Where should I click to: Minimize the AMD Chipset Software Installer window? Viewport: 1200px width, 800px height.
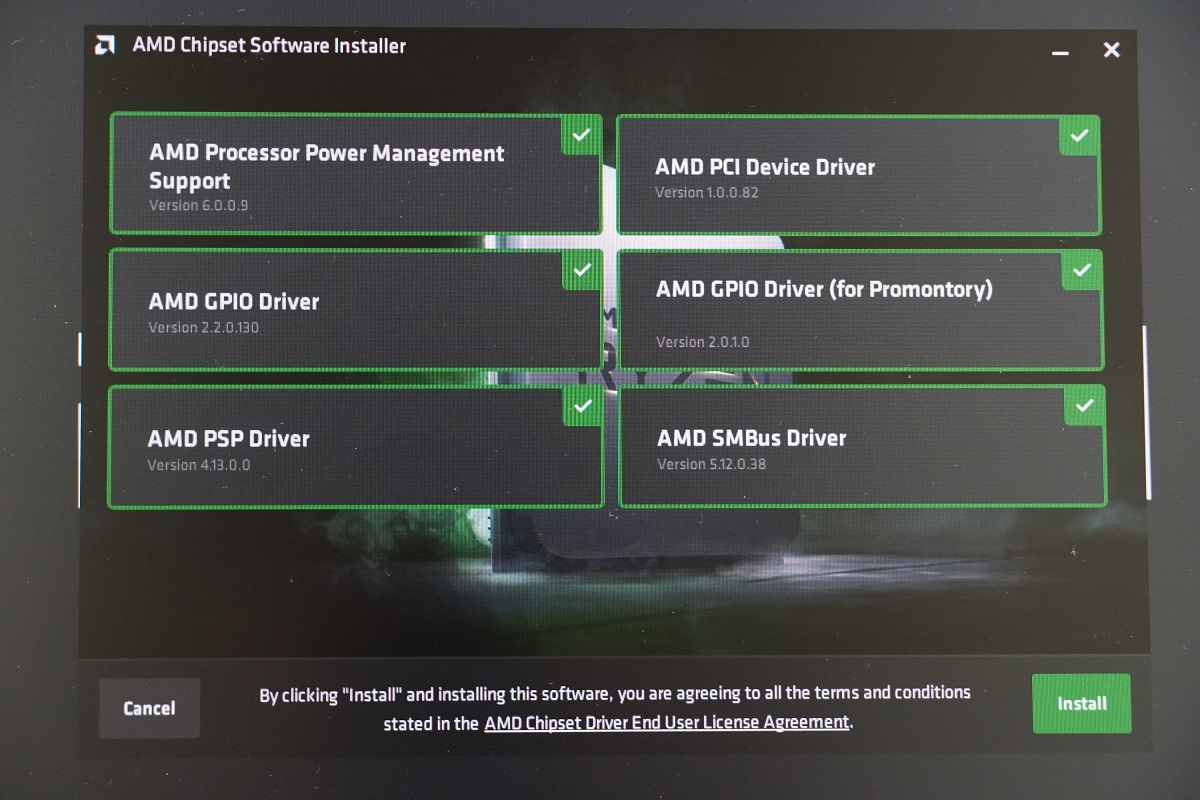(x=1061, y=51)
